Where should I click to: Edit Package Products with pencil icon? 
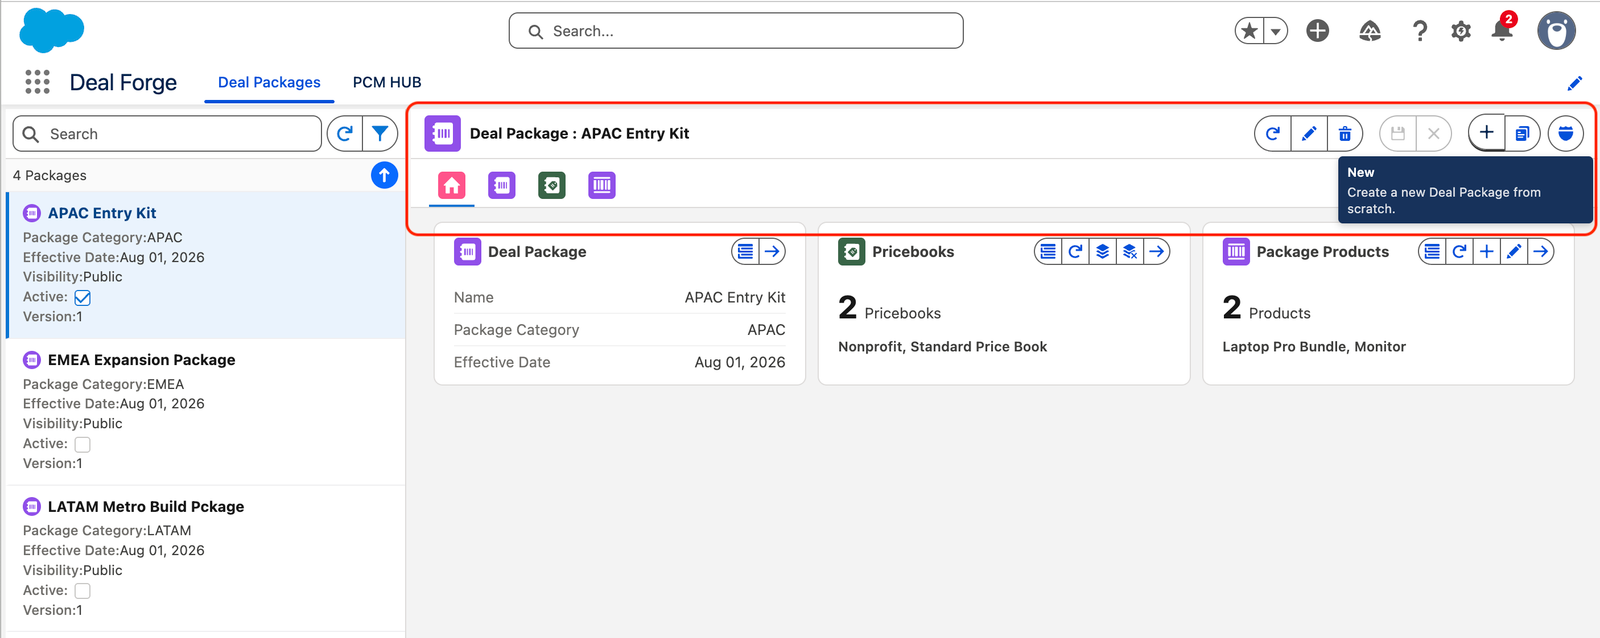tap(1513, 252)
